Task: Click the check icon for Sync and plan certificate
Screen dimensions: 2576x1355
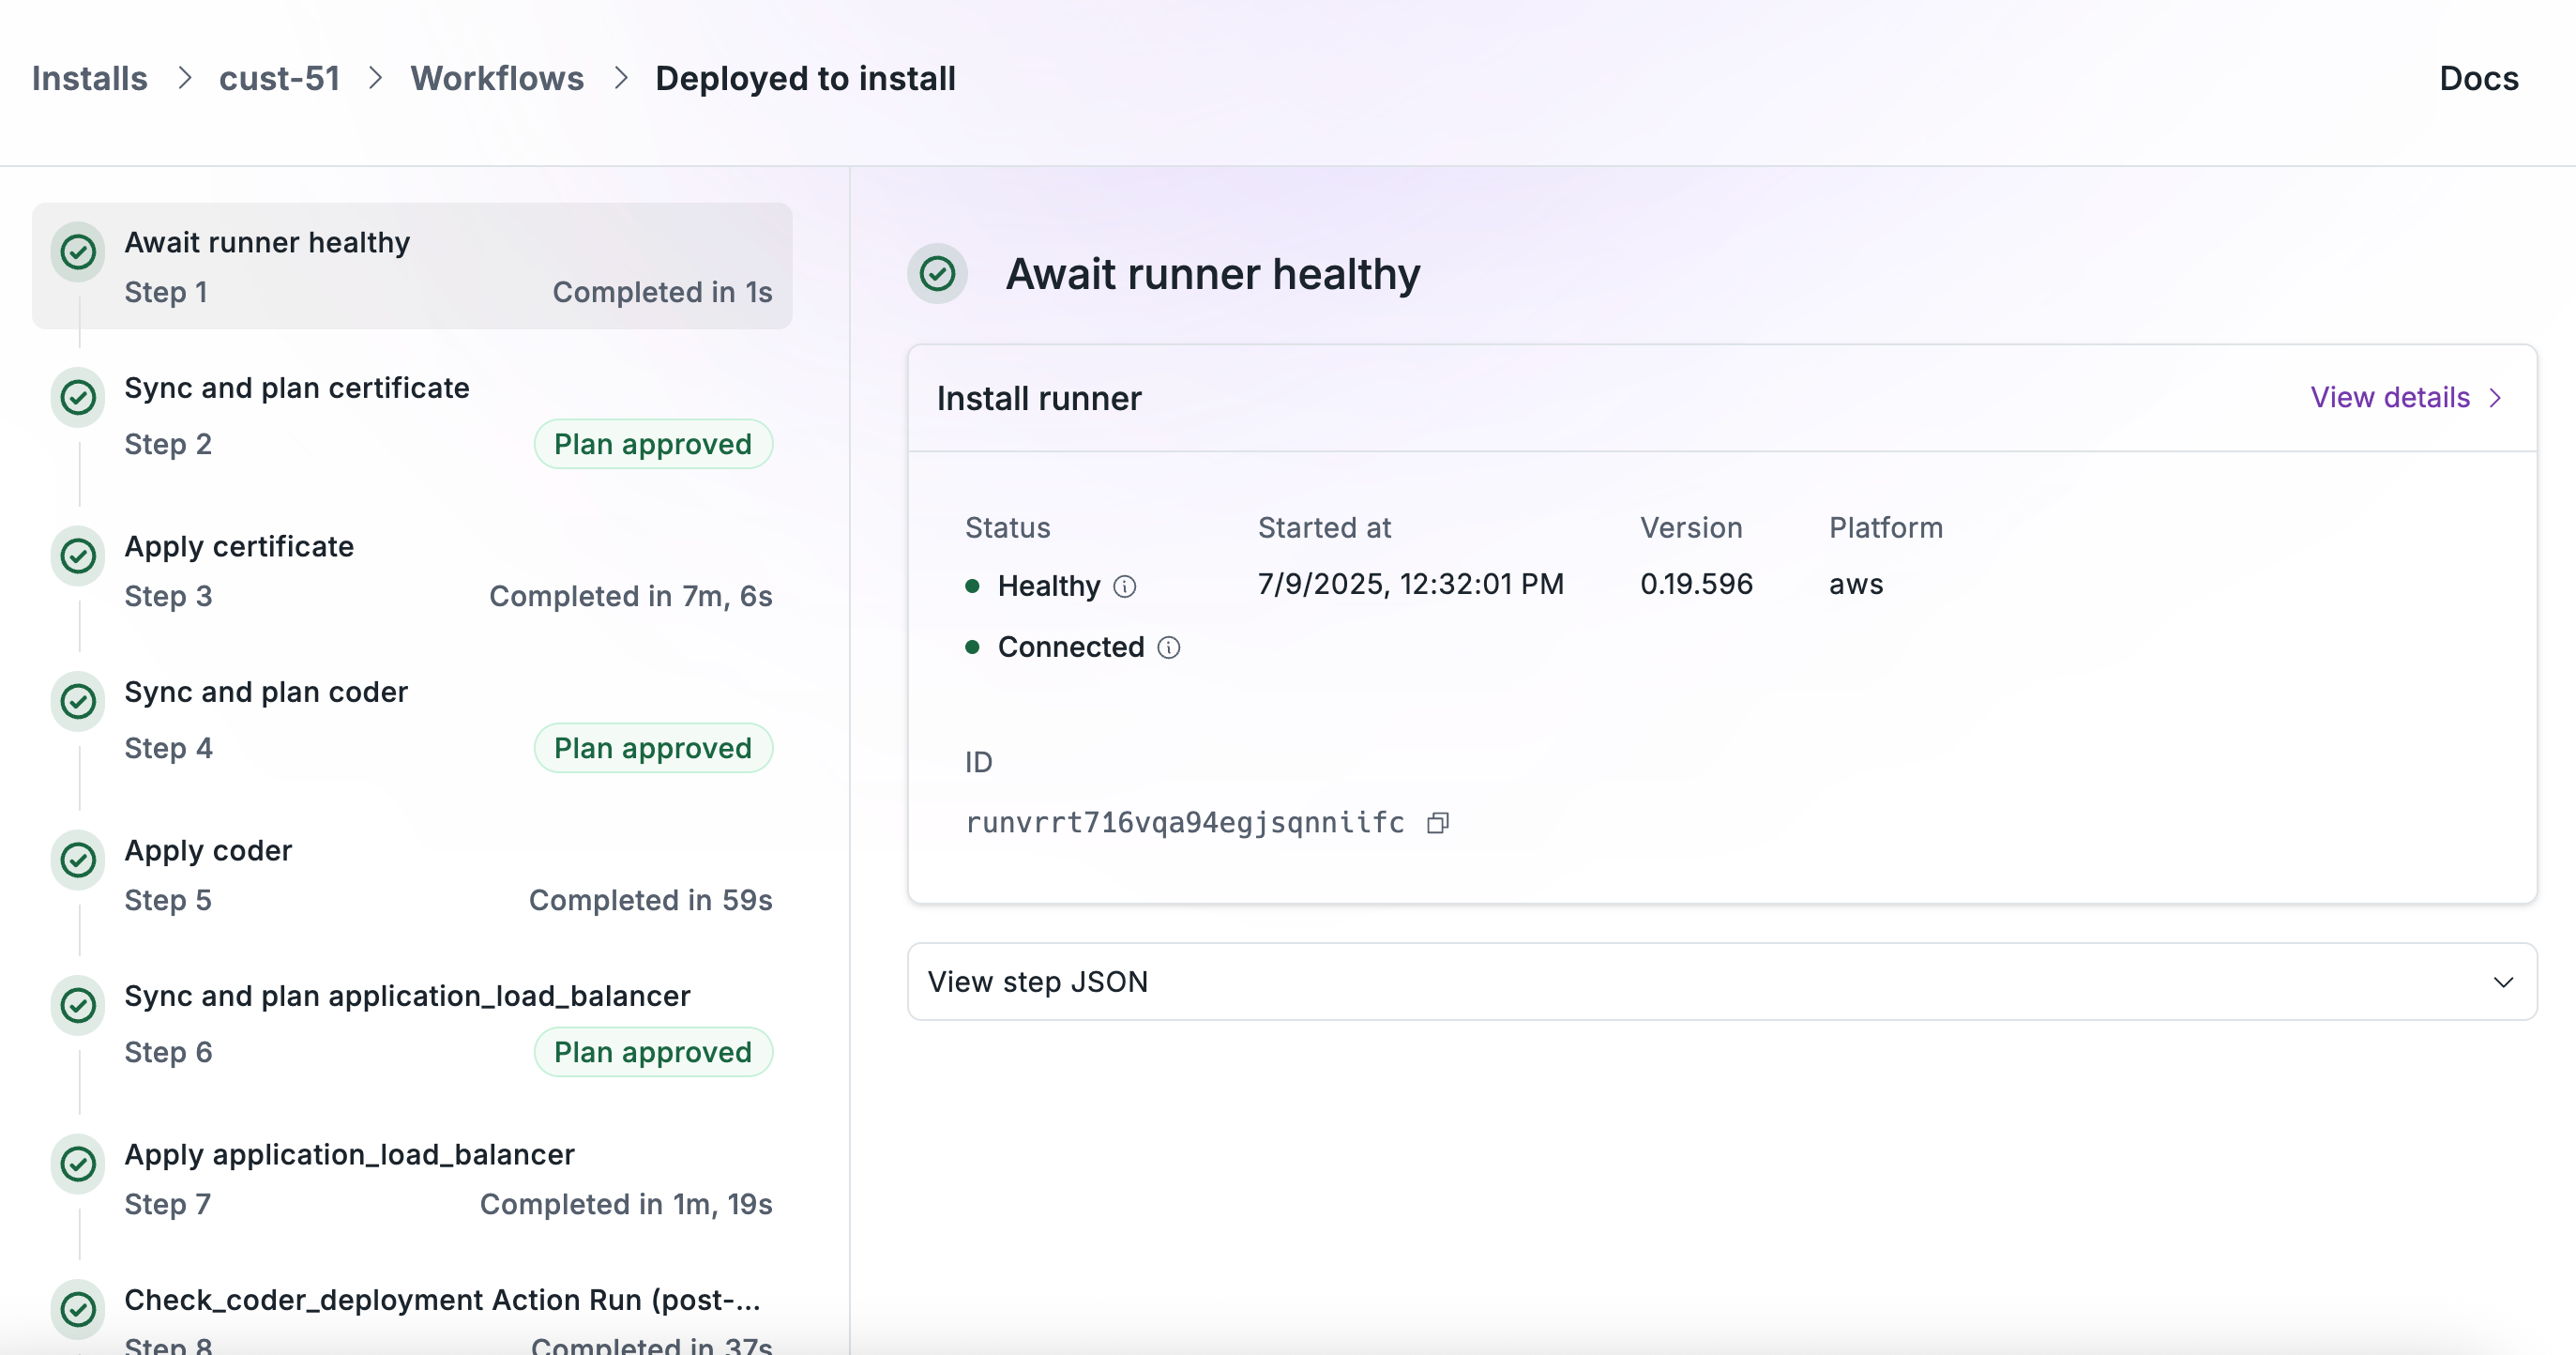Action: (x=78, y=397)
